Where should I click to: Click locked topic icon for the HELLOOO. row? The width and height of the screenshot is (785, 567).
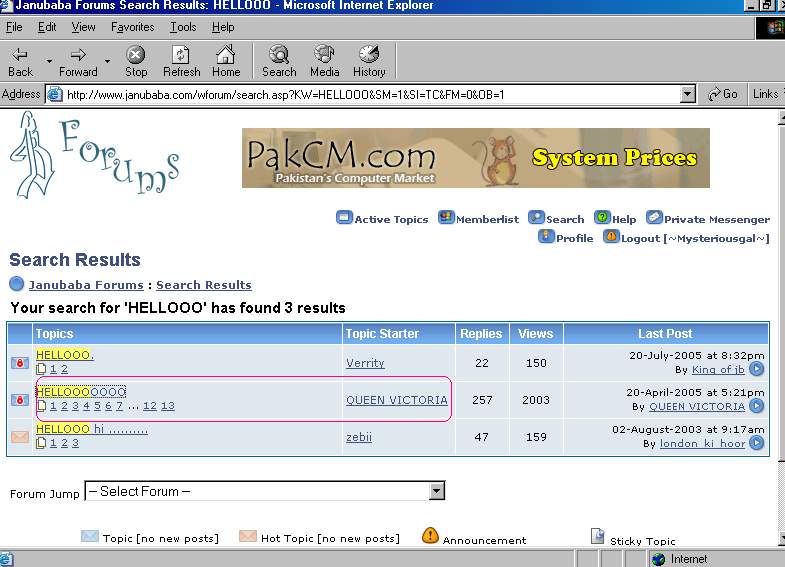coord(20,363)
